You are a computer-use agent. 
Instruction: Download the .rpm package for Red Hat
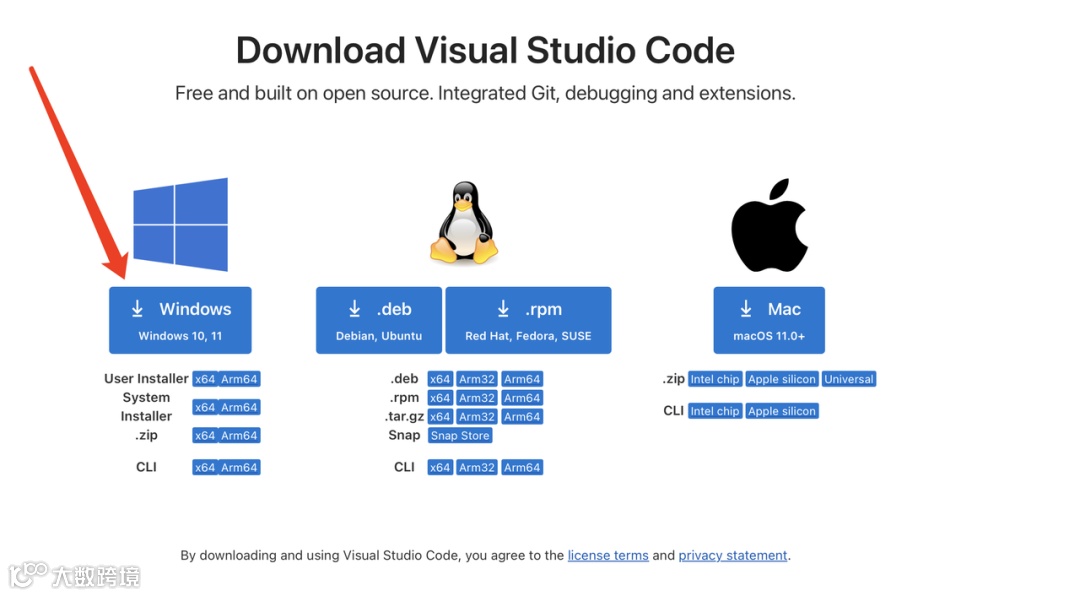click(x=528, y=320)
